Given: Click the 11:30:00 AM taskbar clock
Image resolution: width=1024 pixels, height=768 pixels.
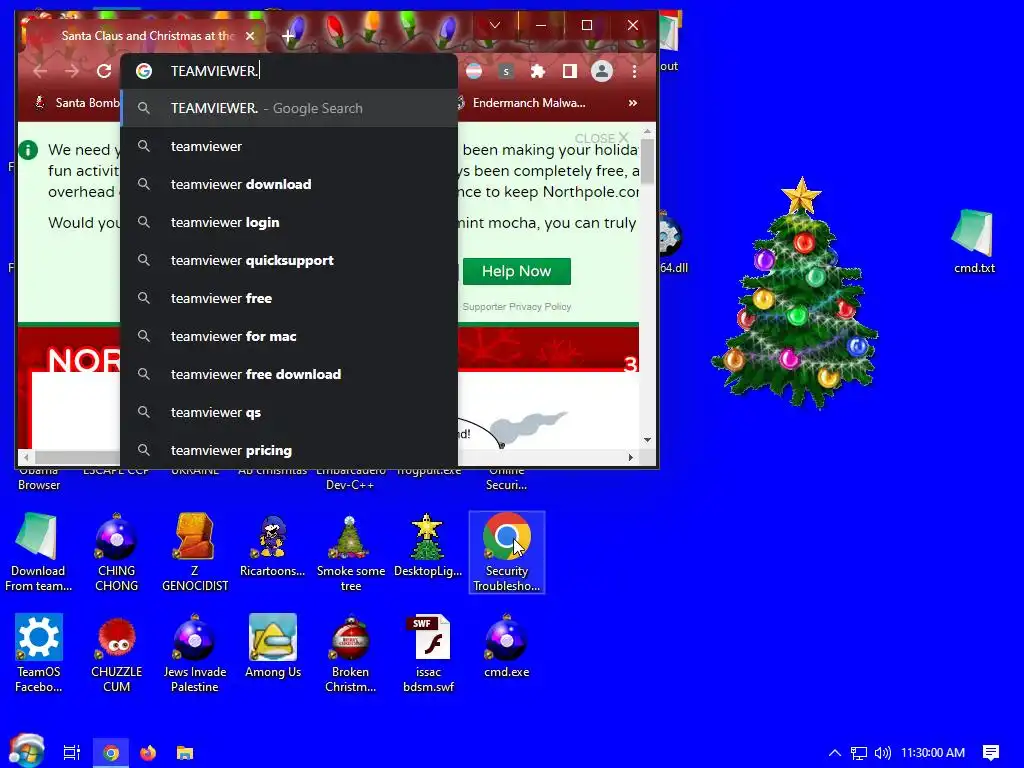Looking at the screenshot, I should coord(933,753).
